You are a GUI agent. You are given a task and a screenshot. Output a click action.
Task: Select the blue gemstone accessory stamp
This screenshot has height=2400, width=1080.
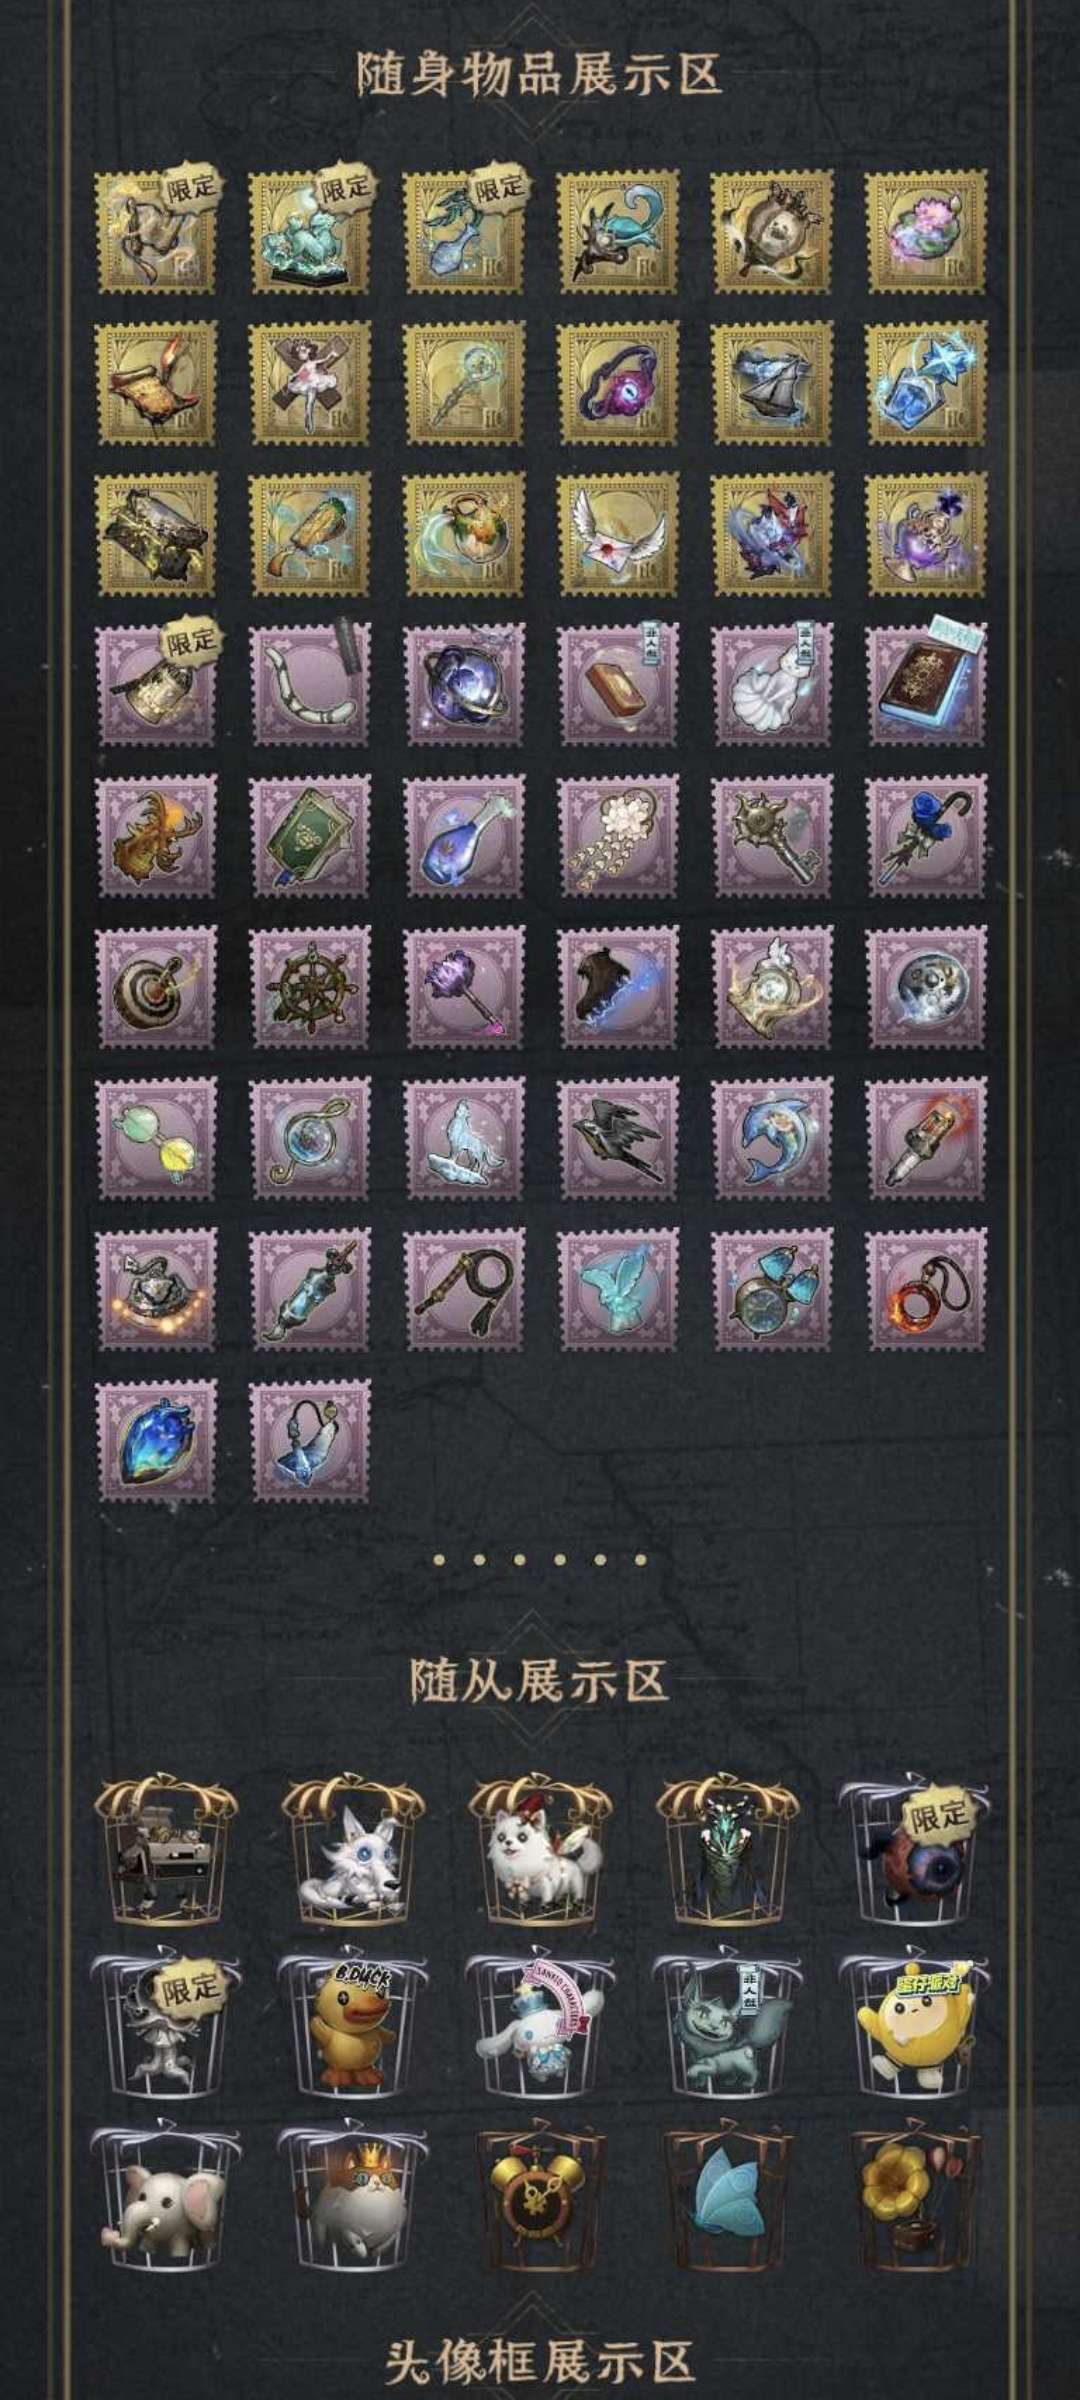(156, 1441)
